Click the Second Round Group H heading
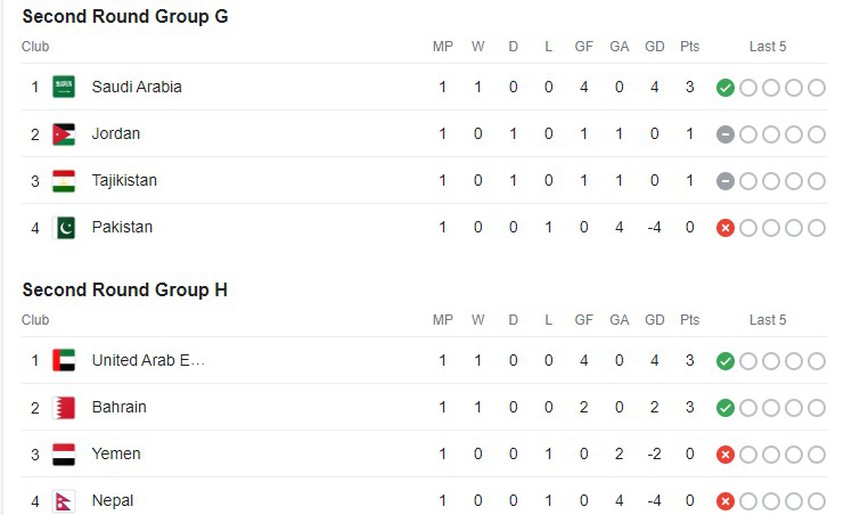 click(125, 290)
